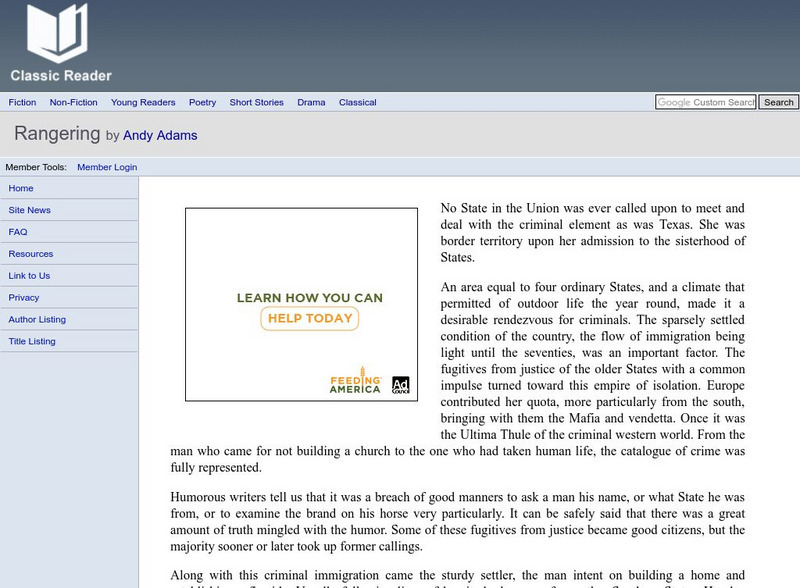The width and height of the screenshot is (800, 588).
Task: Click paragraph starting 'Humorous writers tell us'
Action: 458,521
